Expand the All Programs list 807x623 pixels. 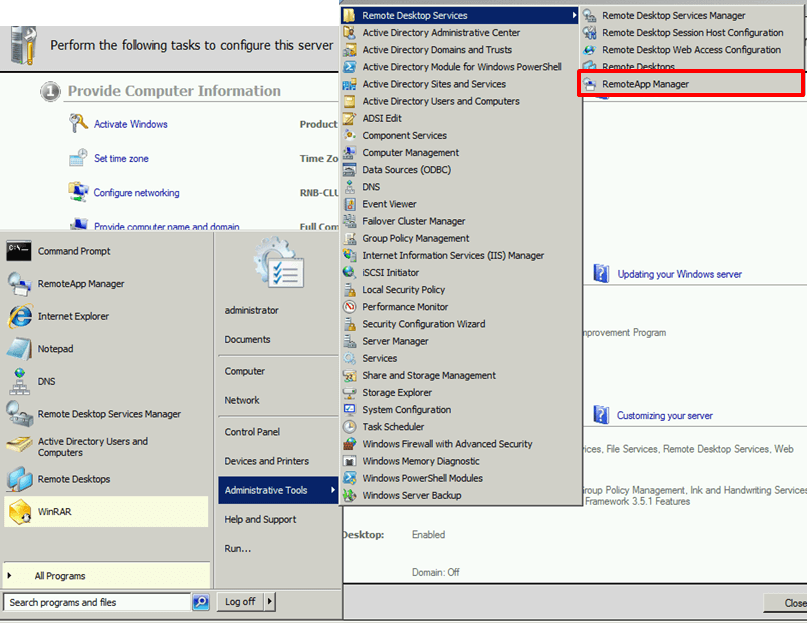click(x=60, y=576)
